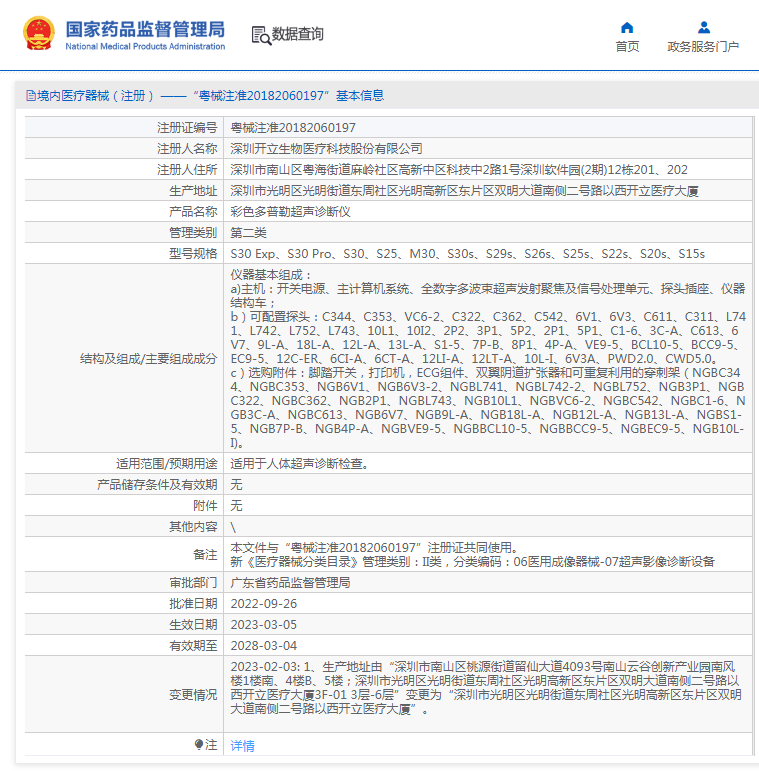Image resolution: width=759 pixels, height=774 pixels.
Task: Click the 国家药品监督管理局 site title
Action: click(x=145, y=30)
